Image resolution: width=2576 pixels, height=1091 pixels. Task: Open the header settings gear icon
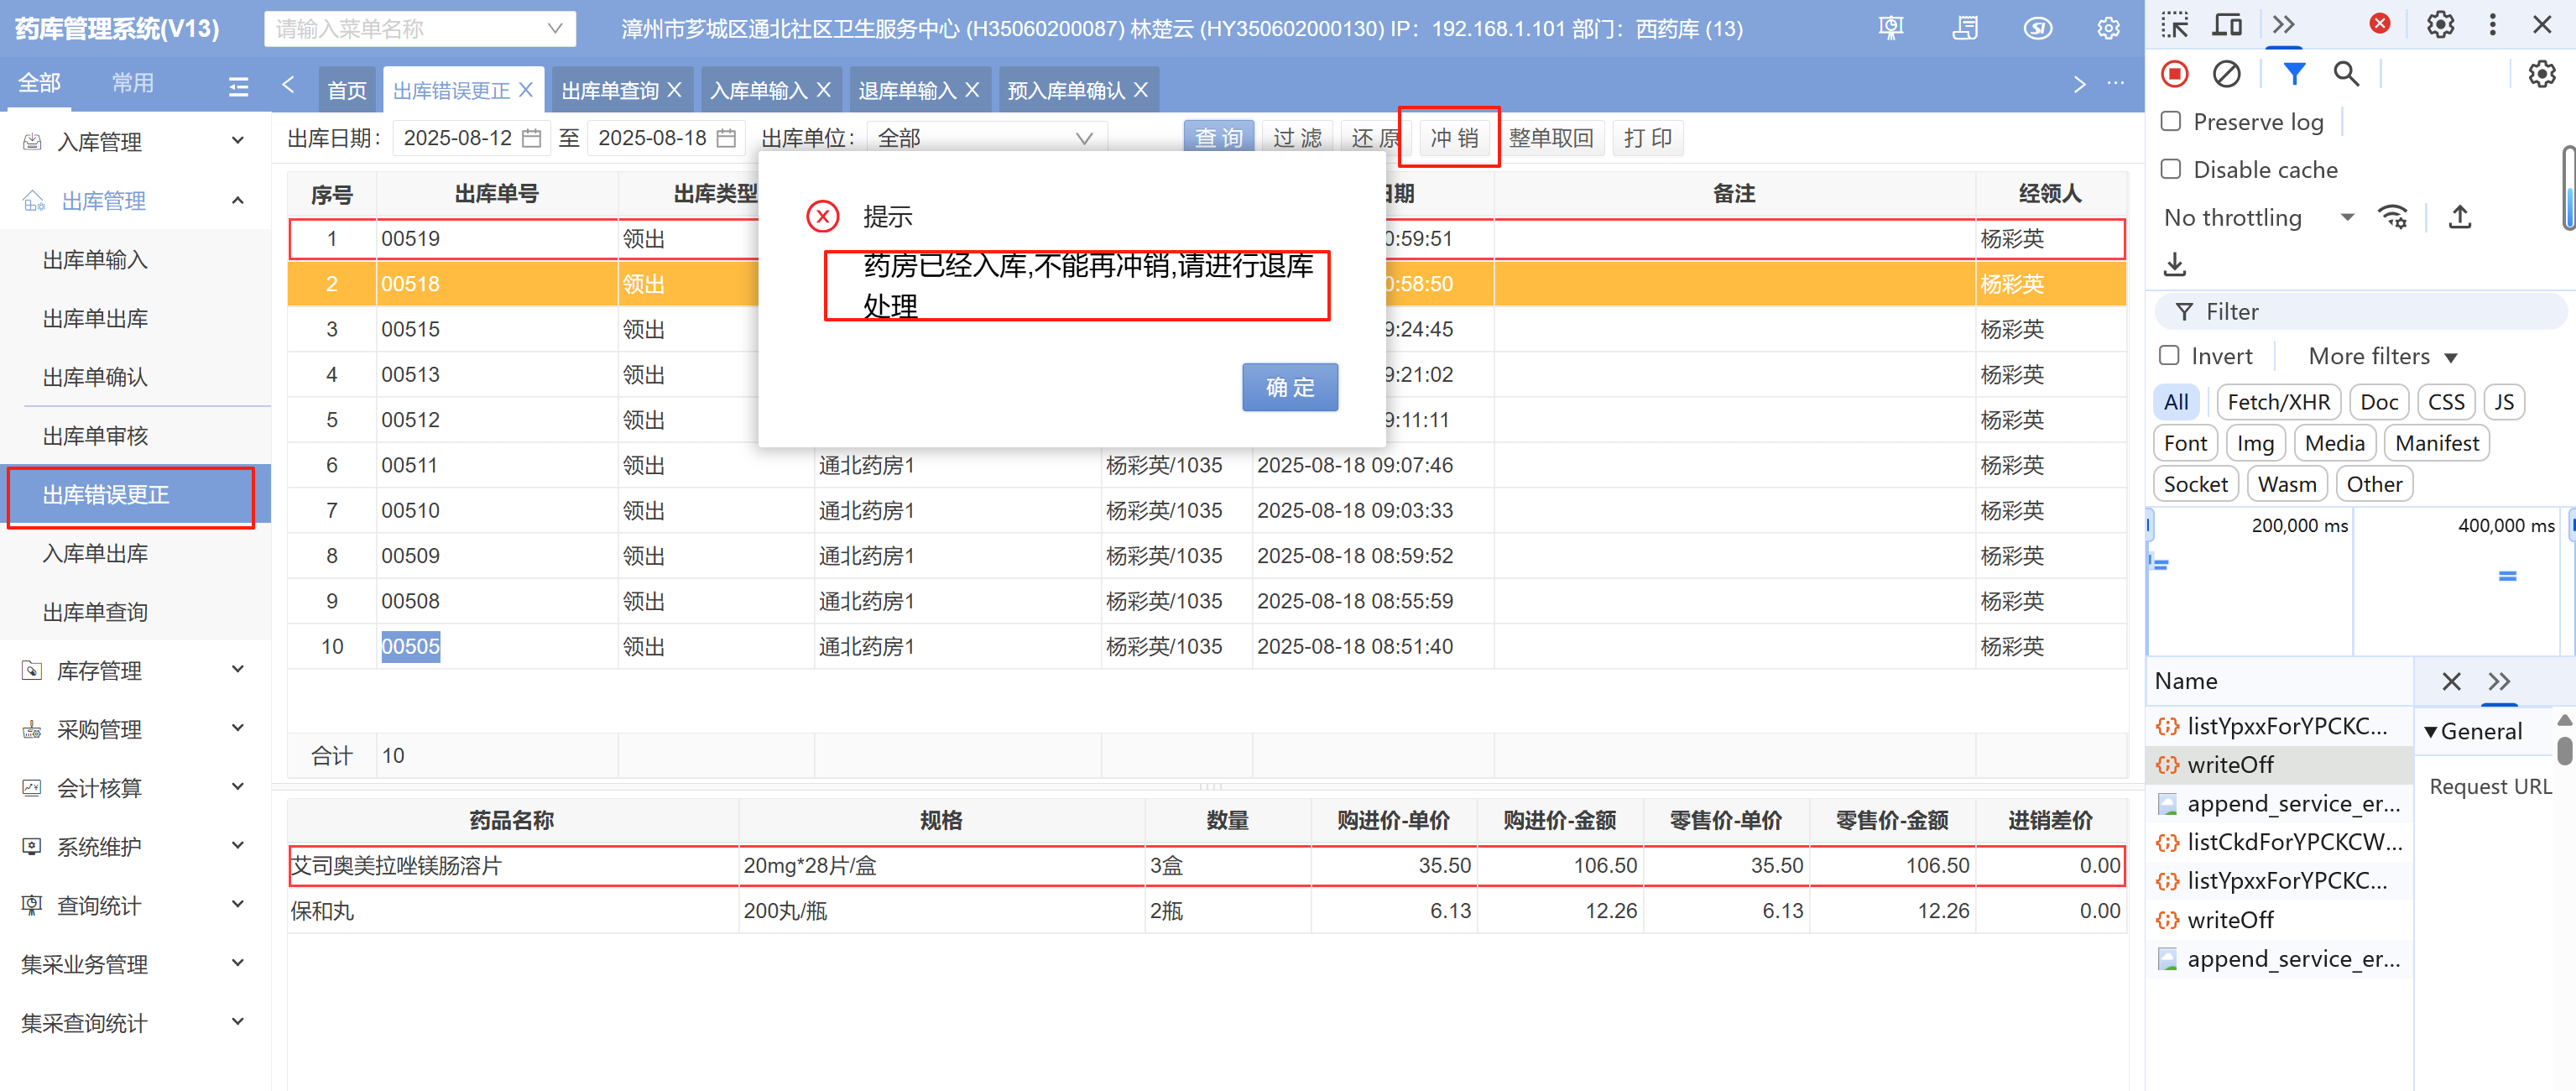click(x=2108, y=29)
